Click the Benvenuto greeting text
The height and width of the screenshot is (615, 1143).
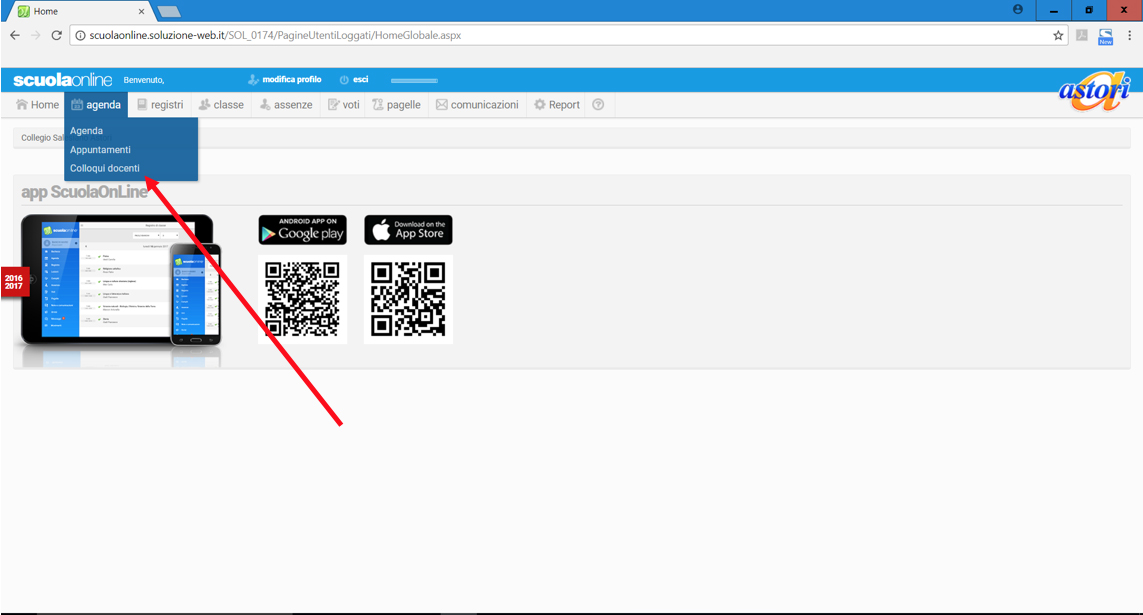pos(144,79)
